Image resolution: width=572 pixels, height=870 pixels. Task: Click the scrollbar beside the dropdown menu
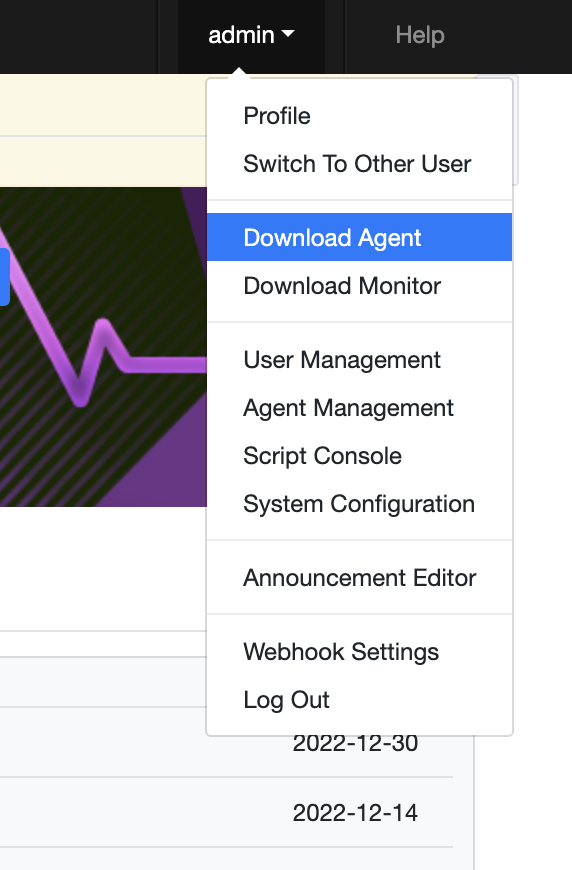pyautogui.click(x=515, y=130)
